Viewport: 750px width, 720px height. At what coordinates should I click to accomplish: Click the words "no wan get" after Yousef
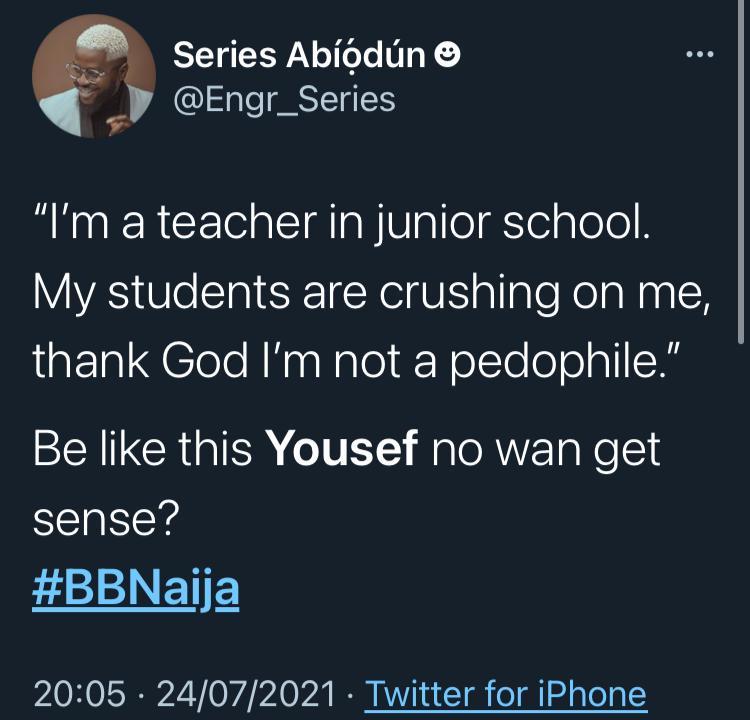pos(546,450)
